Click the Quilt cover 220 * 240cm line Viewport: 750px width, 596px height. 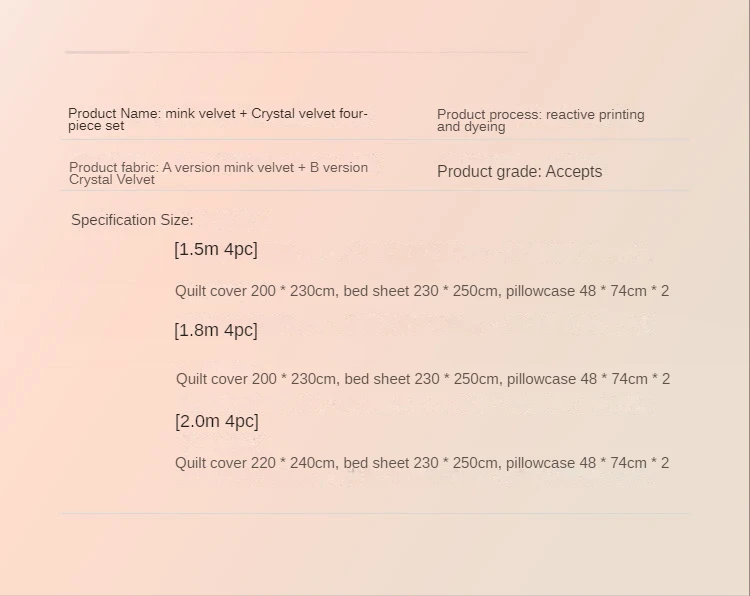[x=422, y=463]
